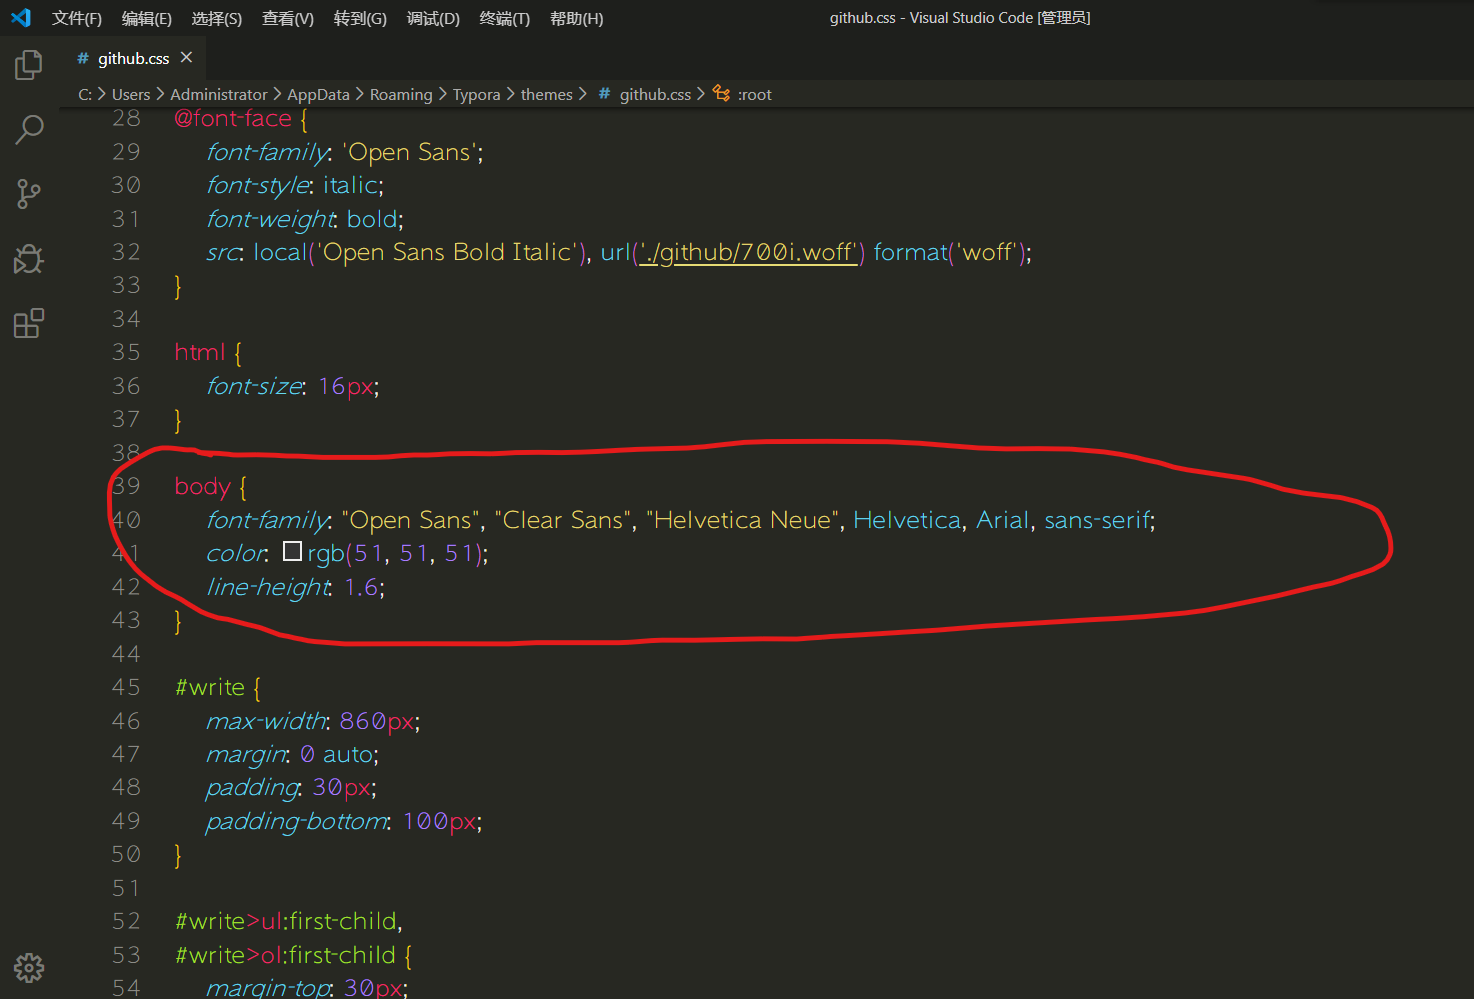Click the AppData breadcrumb segment
The image size is (1474, 999).
pos(319,94)
